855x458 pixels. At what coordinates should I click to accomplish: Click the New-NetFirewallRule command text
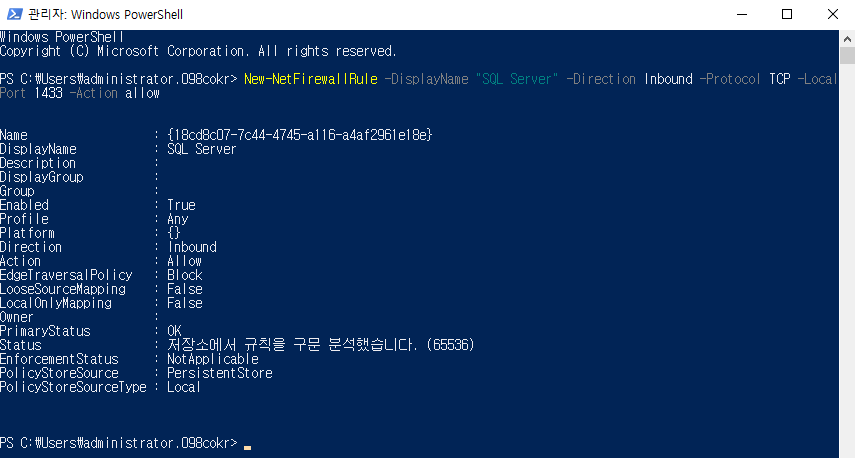(x=311, y=79)
